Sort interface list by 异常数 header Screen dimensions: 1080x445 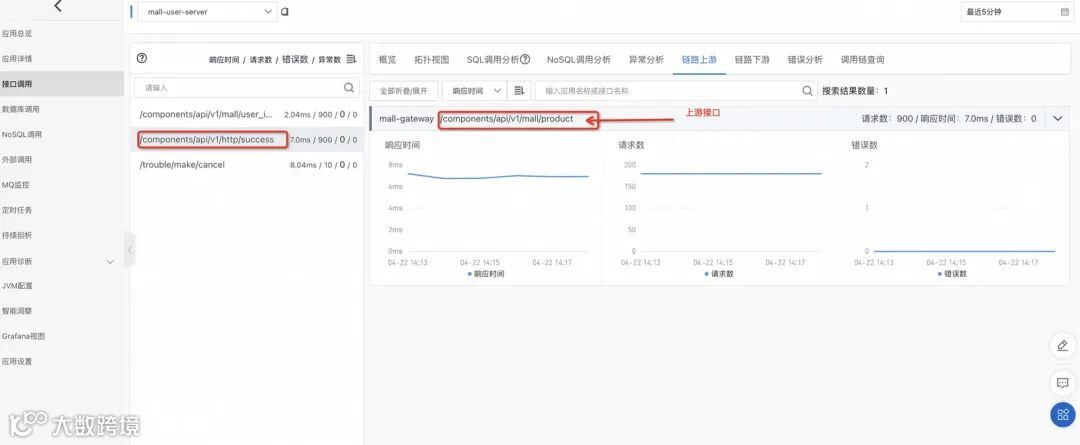click(x=329, y=60)
